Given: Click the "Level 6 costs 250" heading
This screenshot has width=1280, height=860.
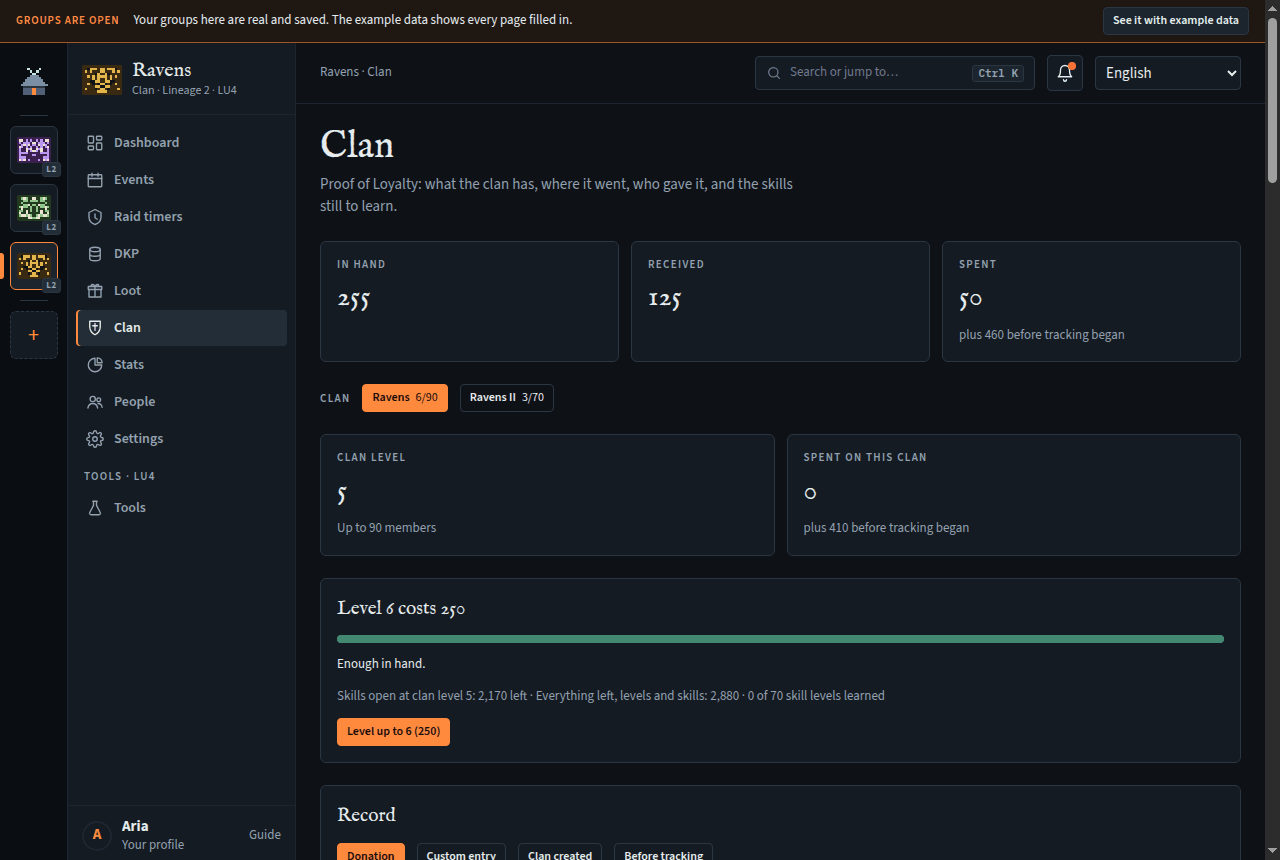Looking at the screenshot, I should coord(401,608).
